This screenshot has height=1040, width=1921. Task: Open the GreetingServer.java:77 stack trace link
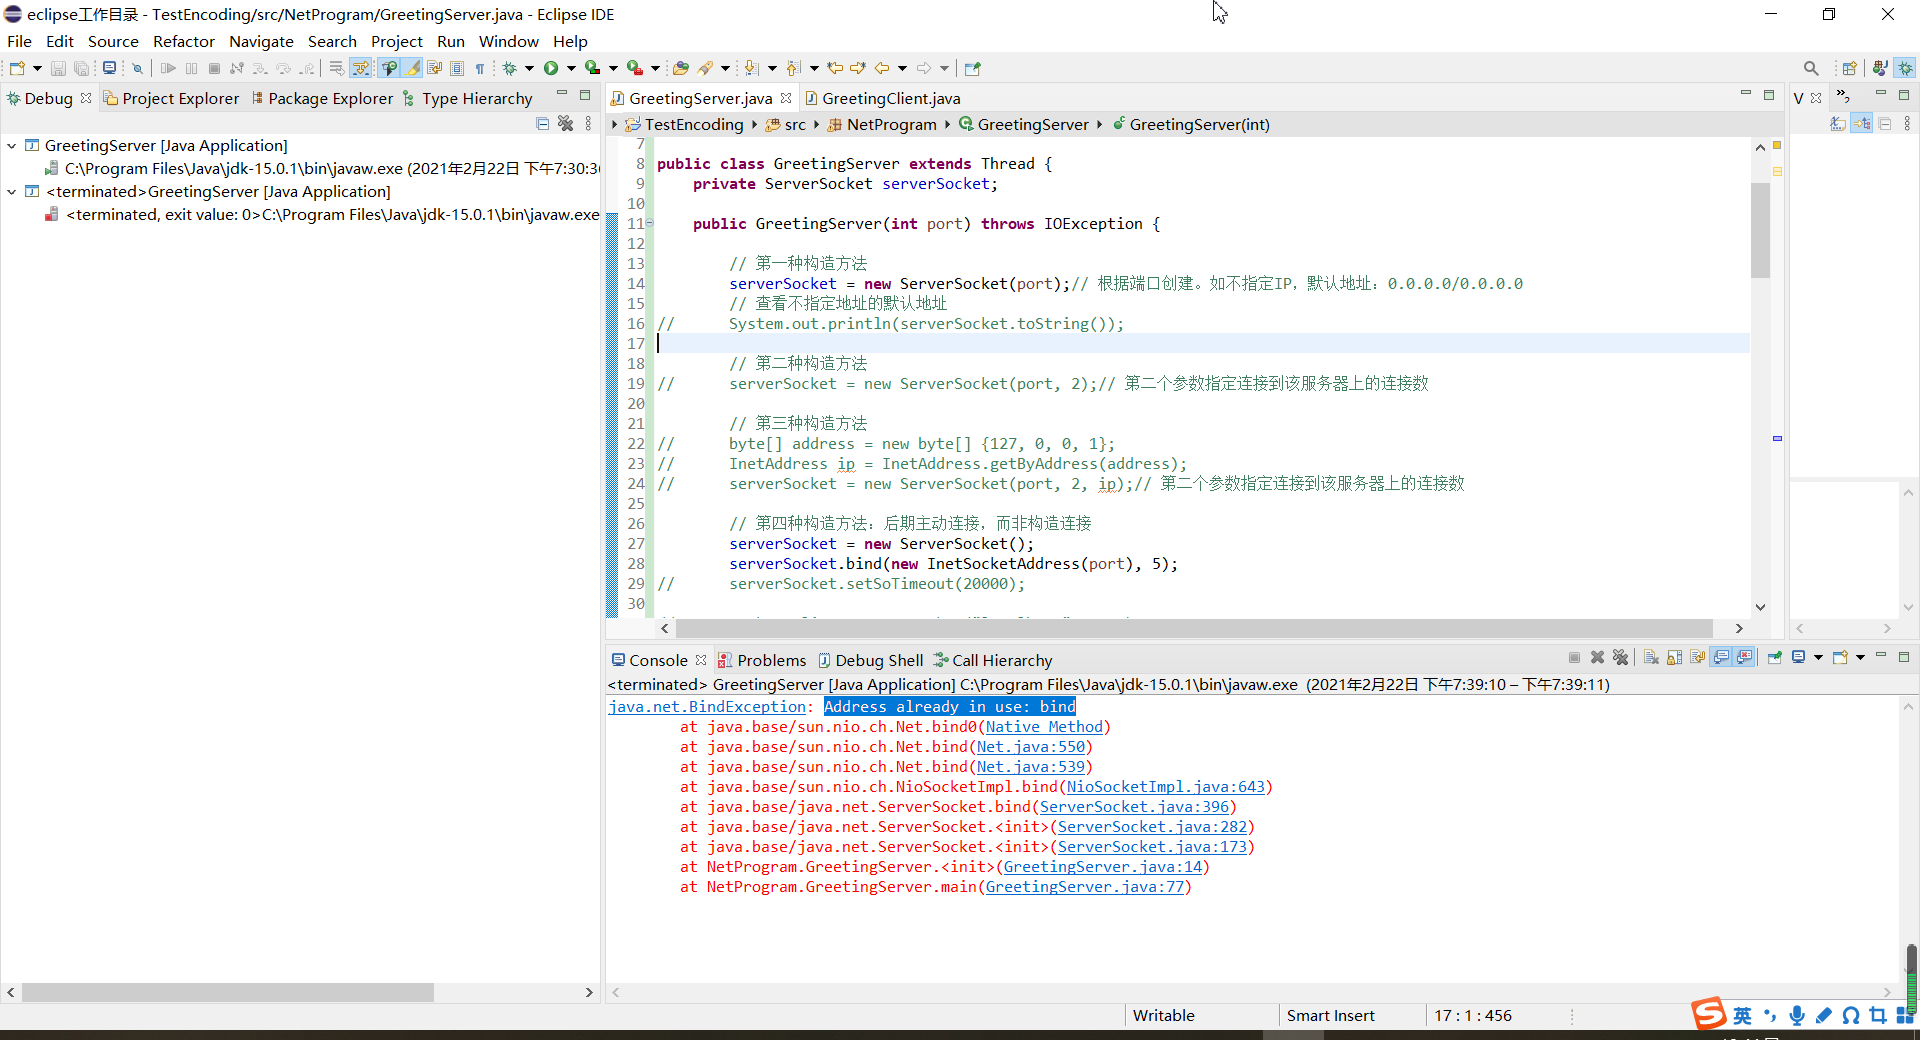[x=1085, y=886]
